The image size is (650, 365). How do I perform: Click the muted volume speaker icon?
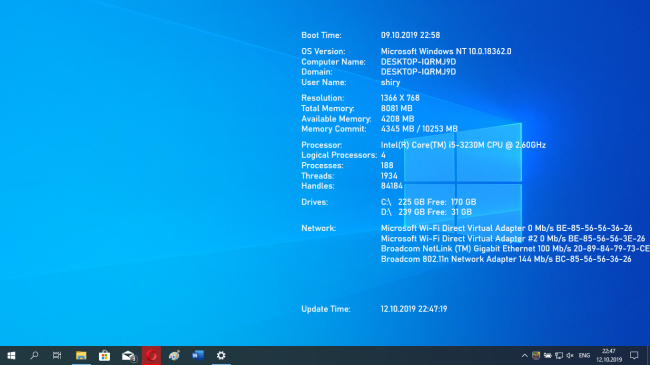pos(570,355)
